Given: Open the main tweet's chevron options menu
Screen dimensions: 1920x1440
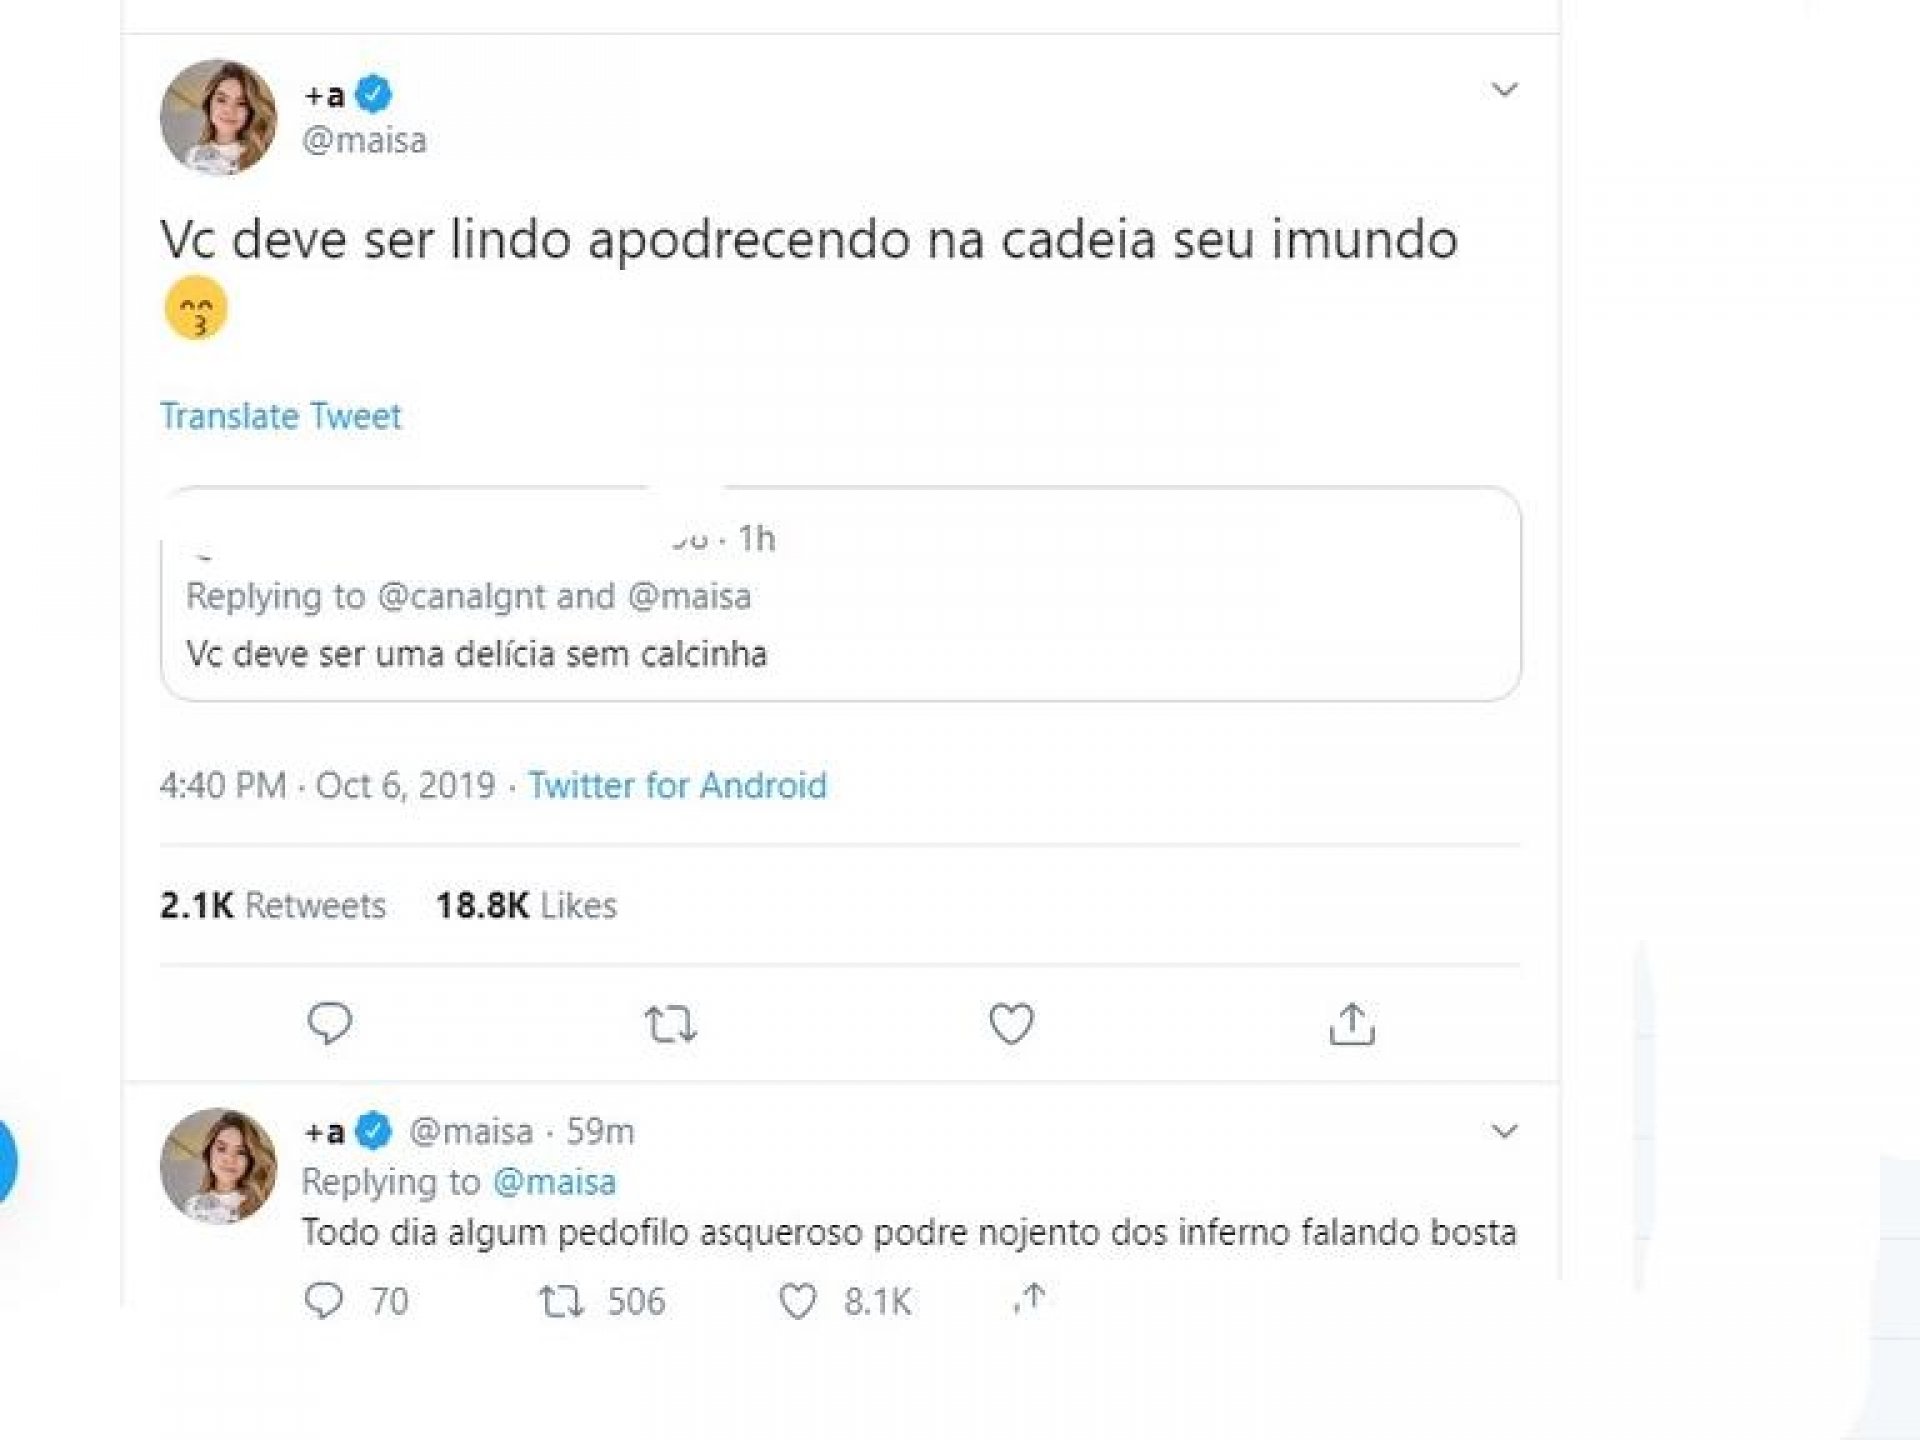Looking at the screenshot, I should [x=1504, y=90].
